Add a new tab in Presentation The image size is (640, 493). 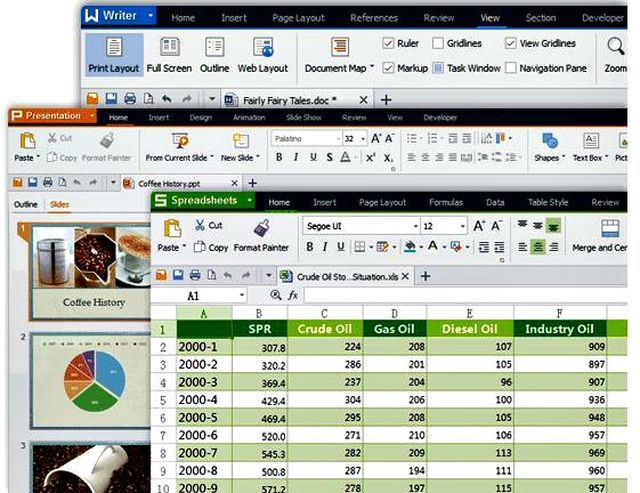click(253, 183)
